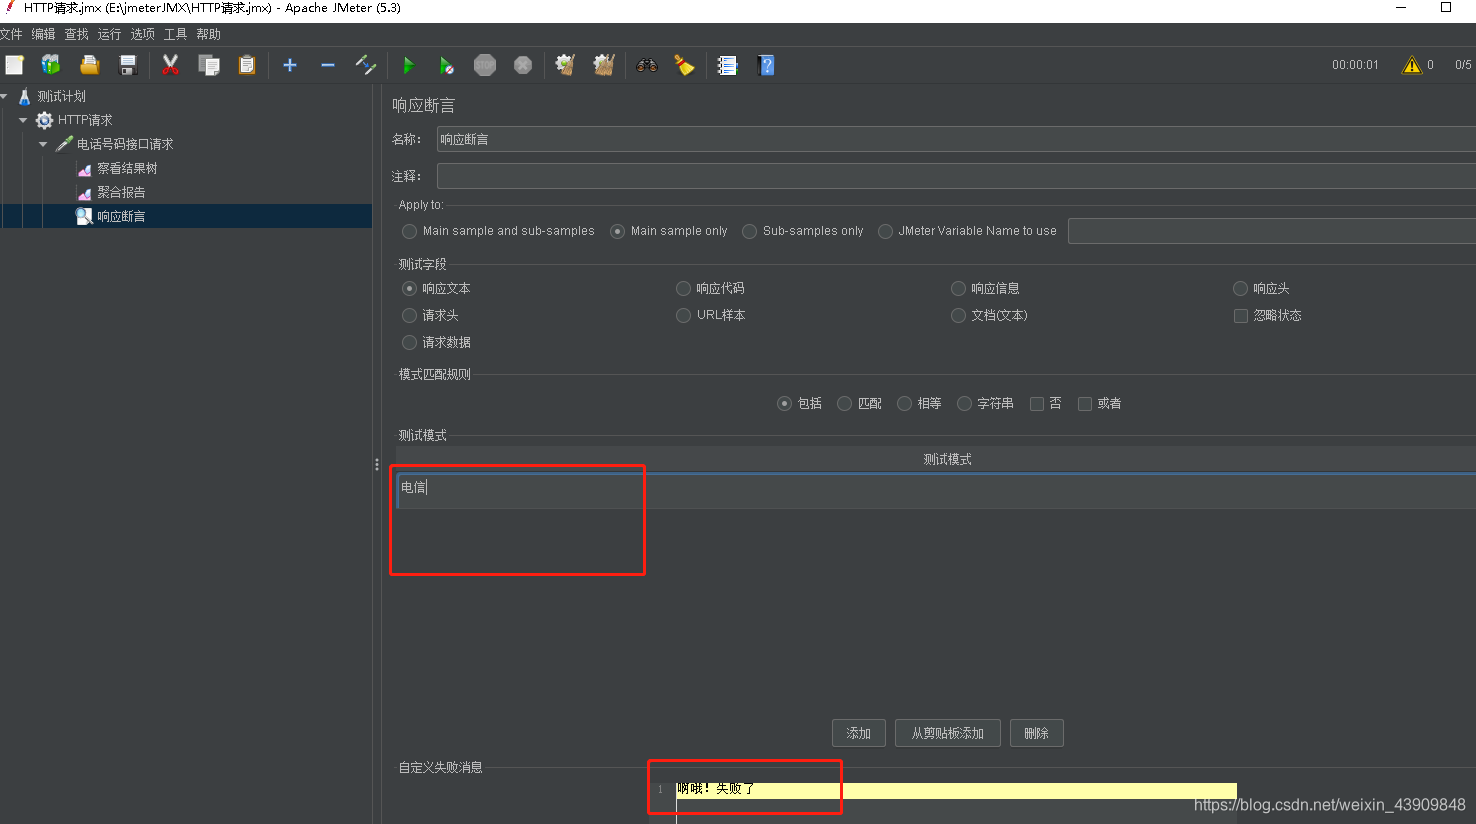Image resolution: width=1476 pixels, height=824 pixels.
Task: Collapse the 电话号码接口请求 tree arrow
Action: [x=43, y=144]
